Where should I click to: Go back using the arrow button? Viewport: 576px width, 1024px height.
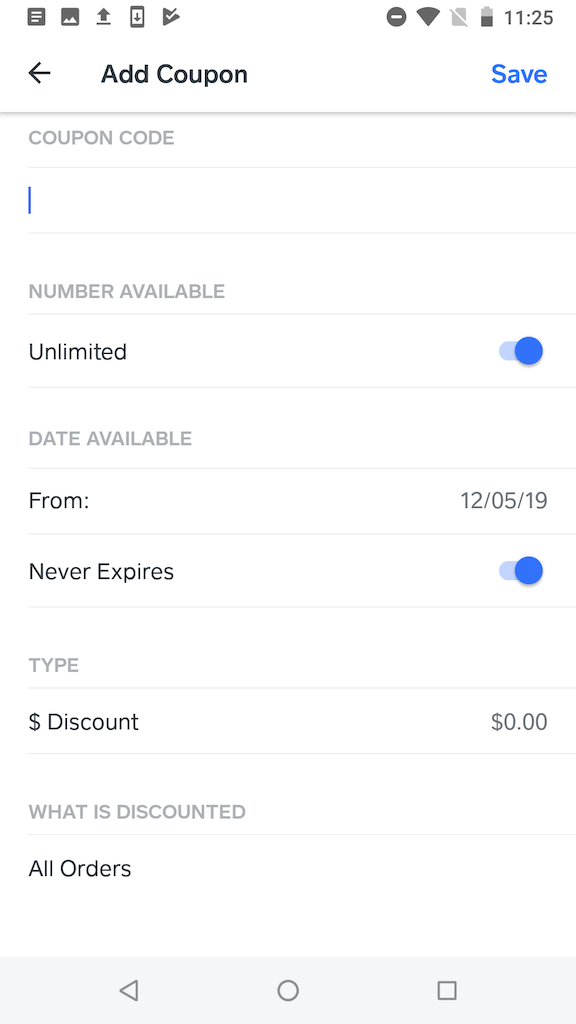(39, 73)
